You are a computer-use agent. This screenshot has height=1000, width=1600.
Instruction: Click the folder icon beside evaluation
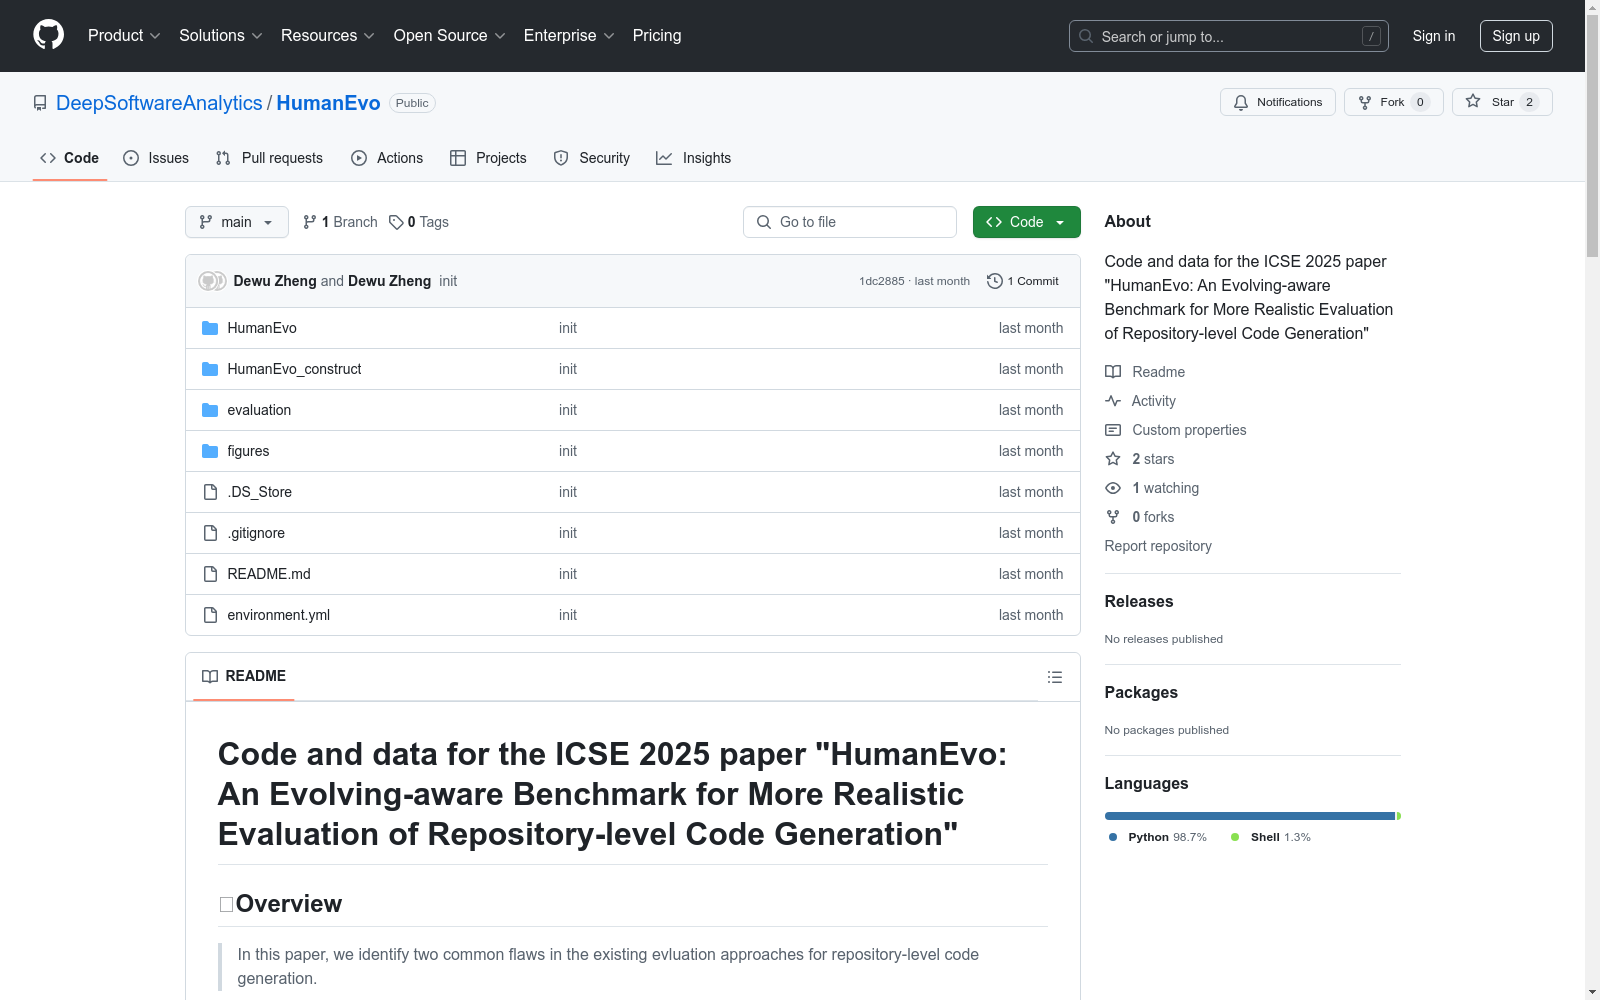pos(210,410)
